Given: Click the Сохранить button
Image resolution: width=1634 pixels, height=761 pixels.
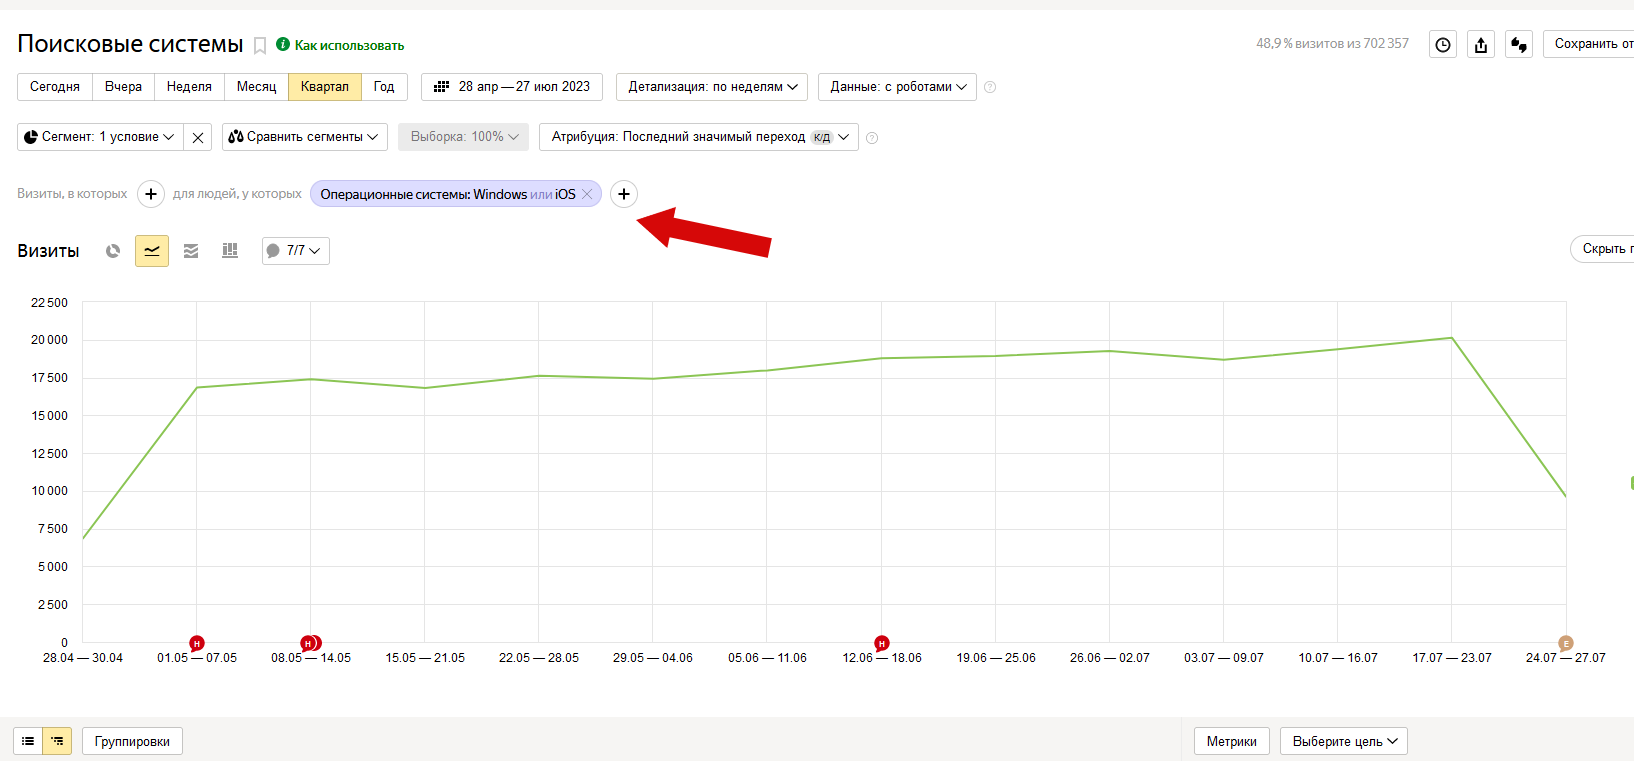Looking at the screenshot, I should tap(1589, 44).
